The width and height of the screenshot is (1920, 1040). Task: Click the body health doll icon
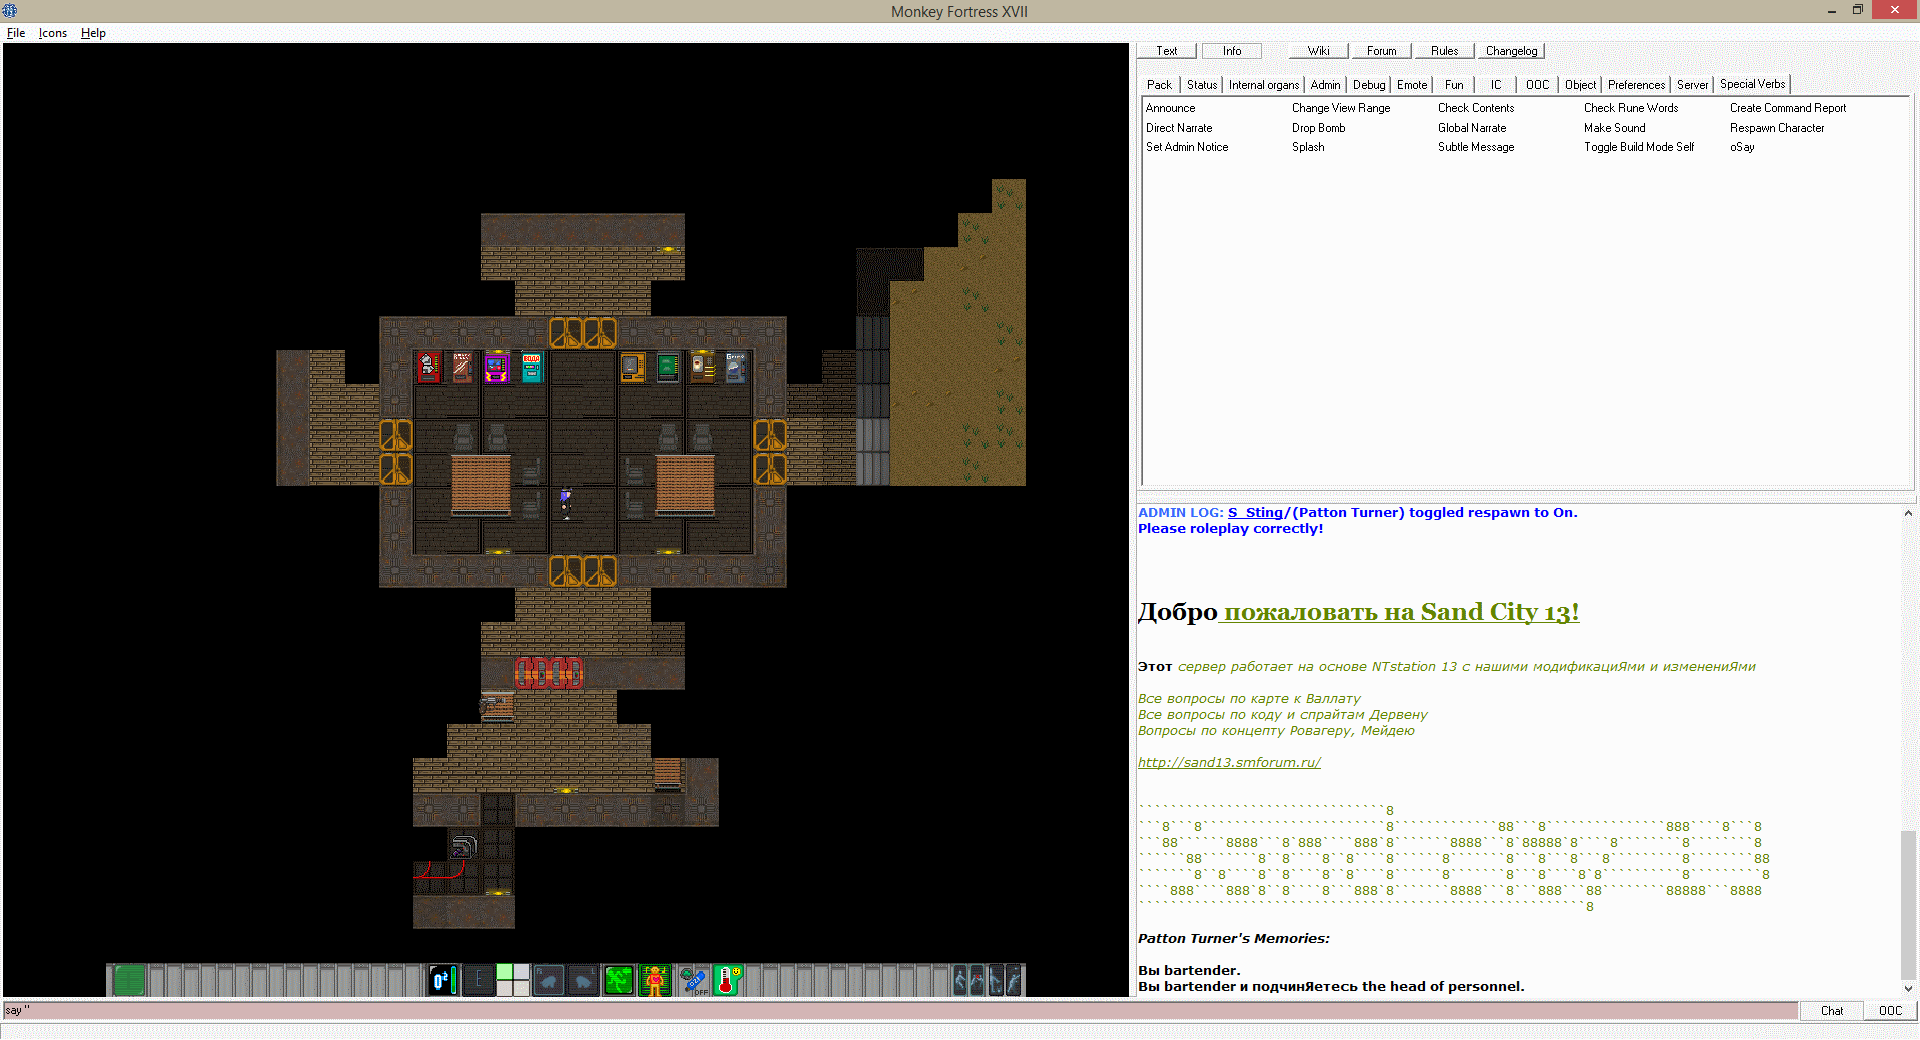click(655, 981)
